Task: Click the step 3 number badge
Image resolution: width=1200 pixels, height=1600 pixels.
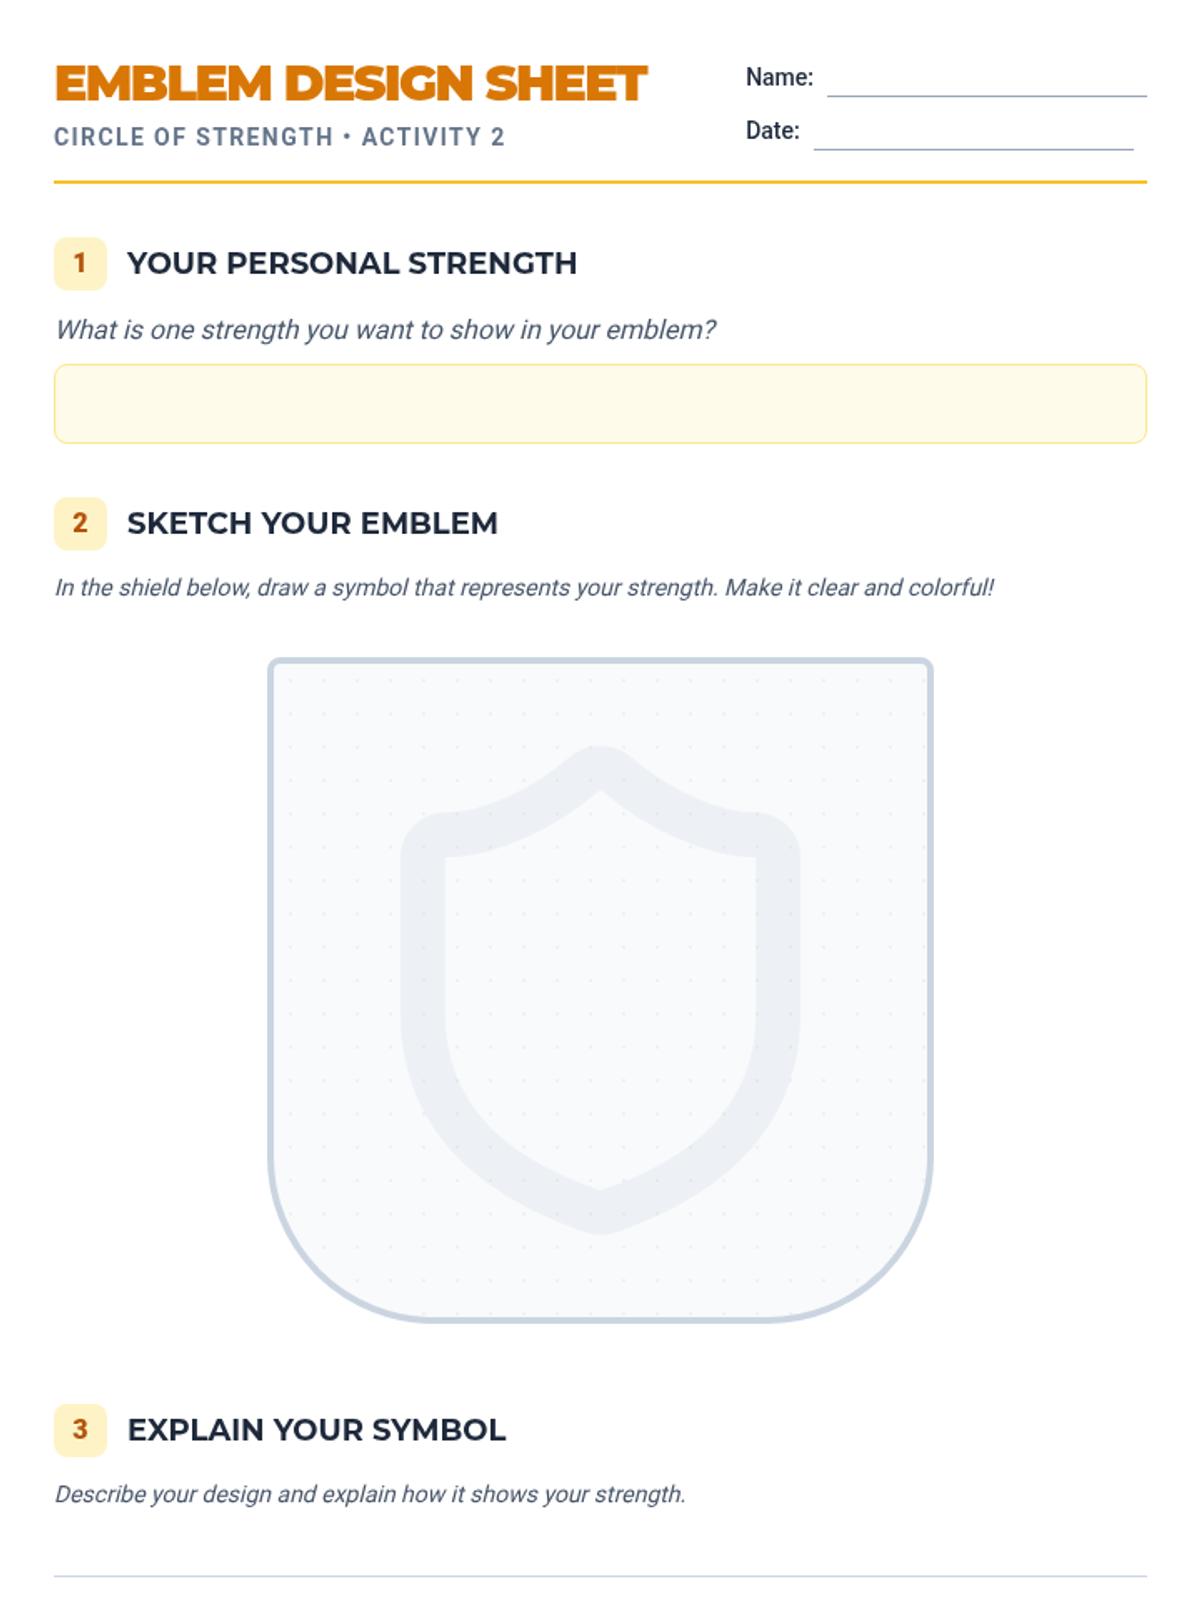Action: pos(80,1429)
